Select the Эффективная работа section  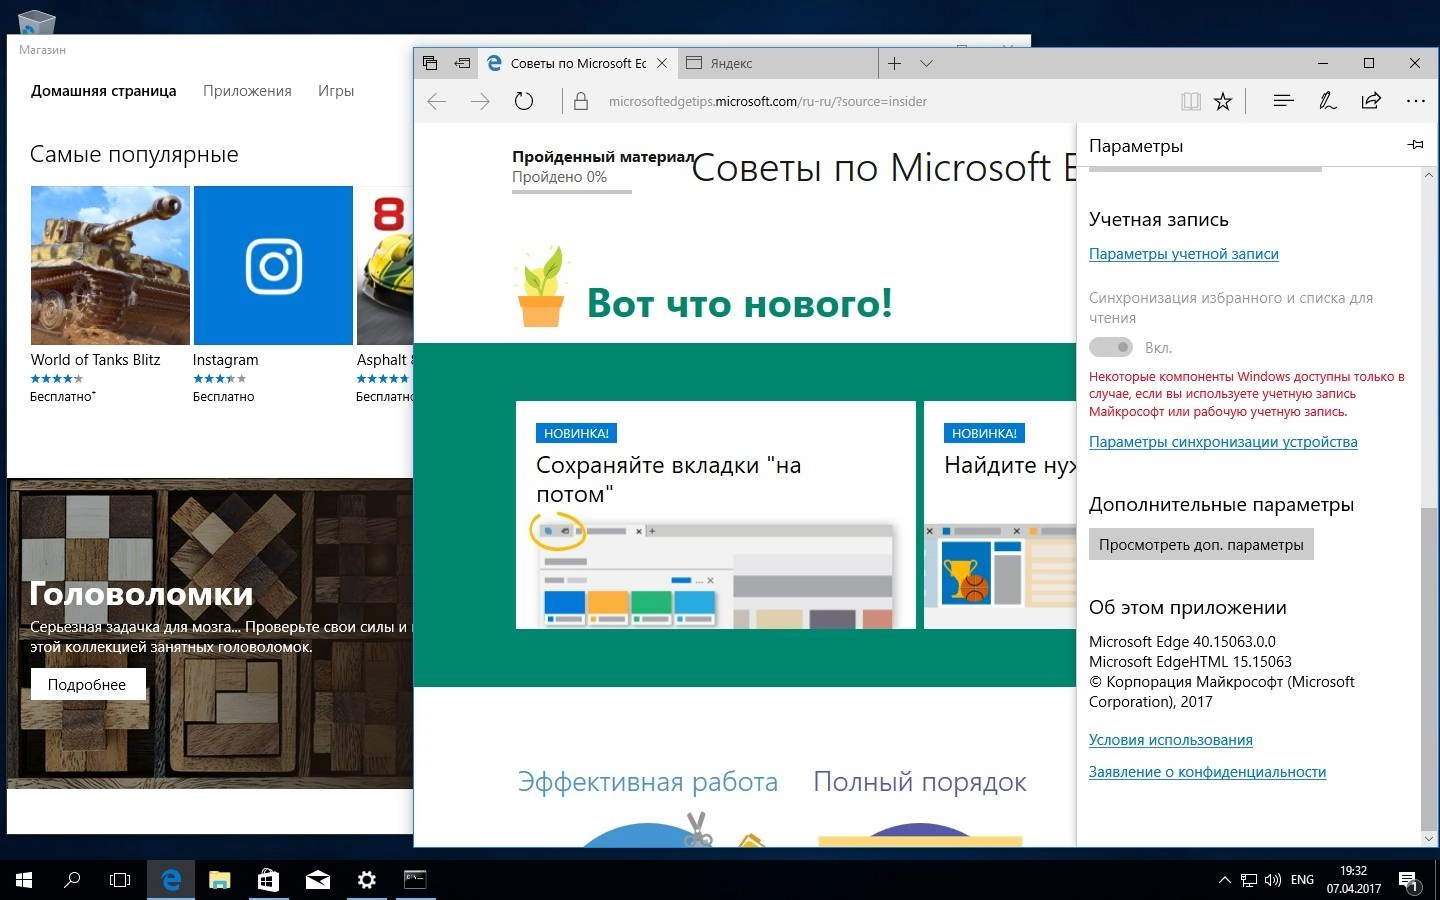tap(648, 782)
